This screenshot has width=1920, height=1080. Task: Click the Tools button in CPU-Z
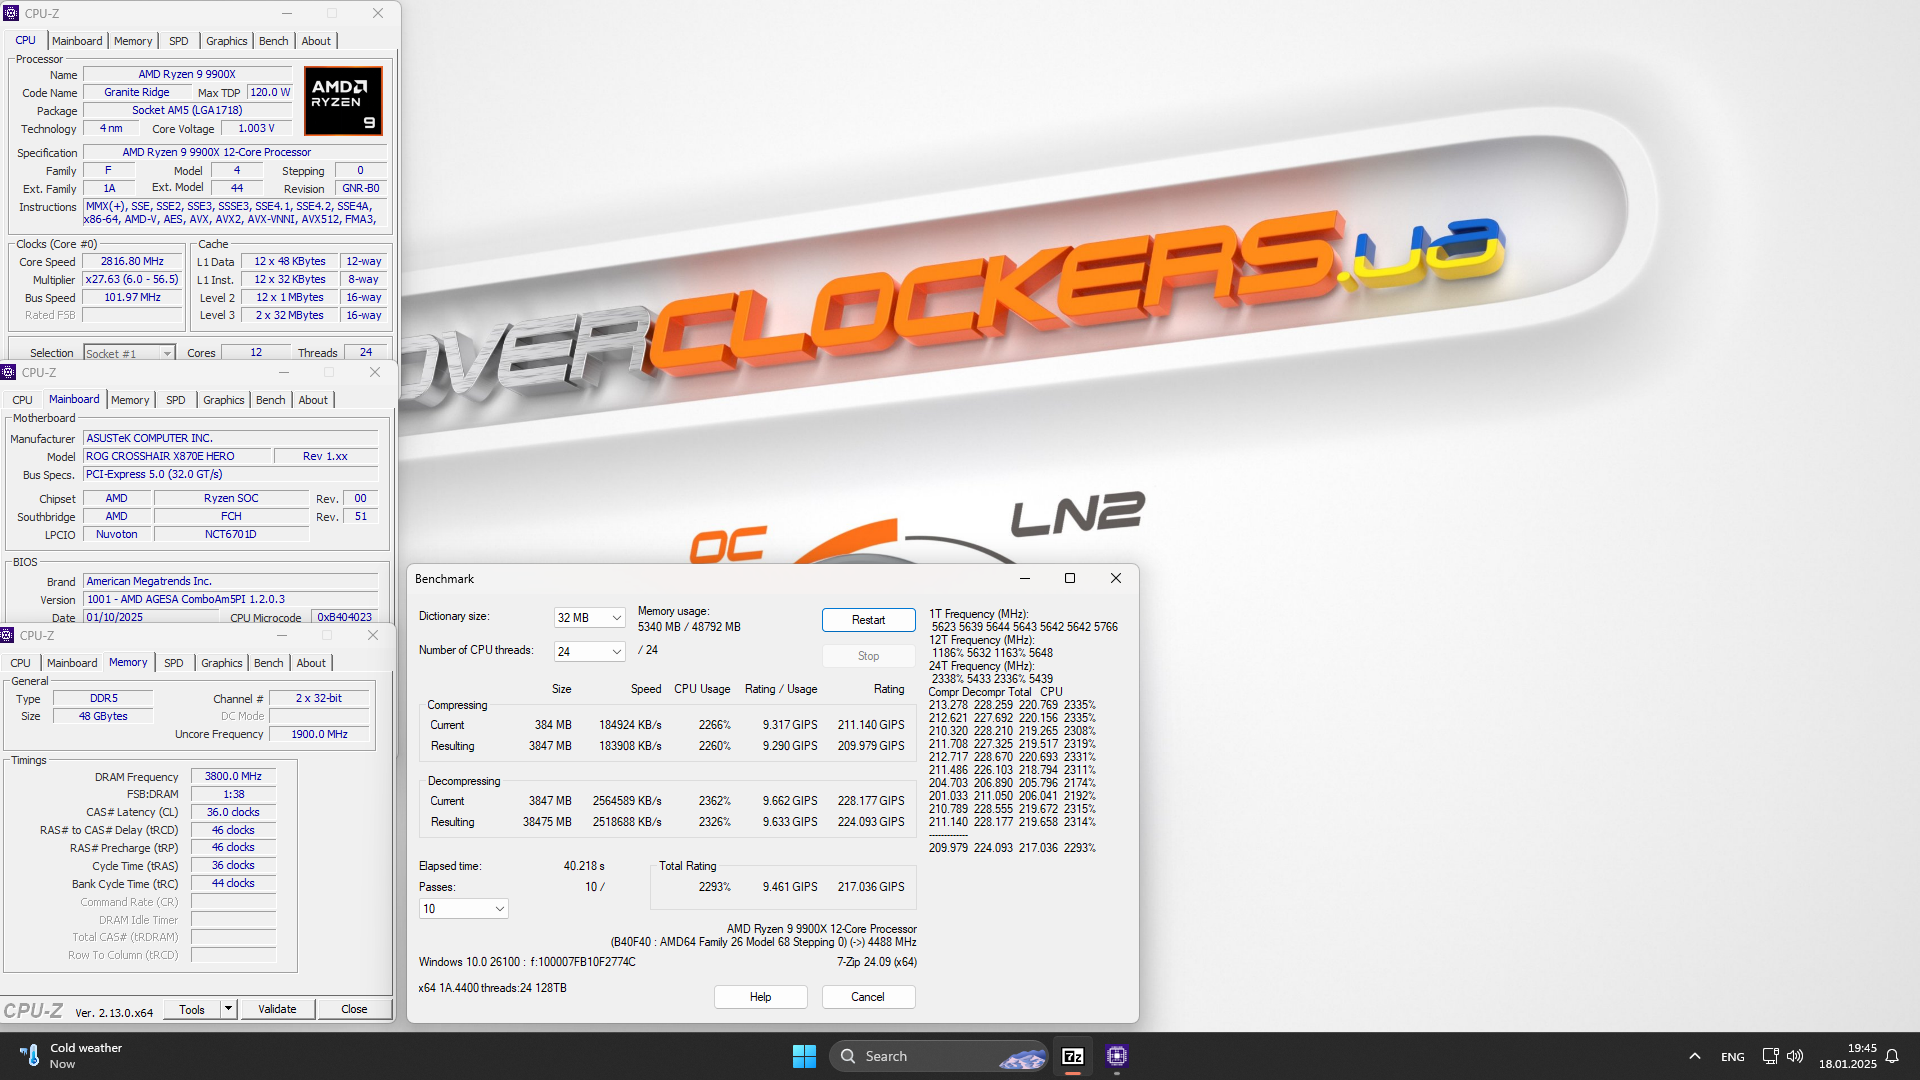pos(191,1009)
